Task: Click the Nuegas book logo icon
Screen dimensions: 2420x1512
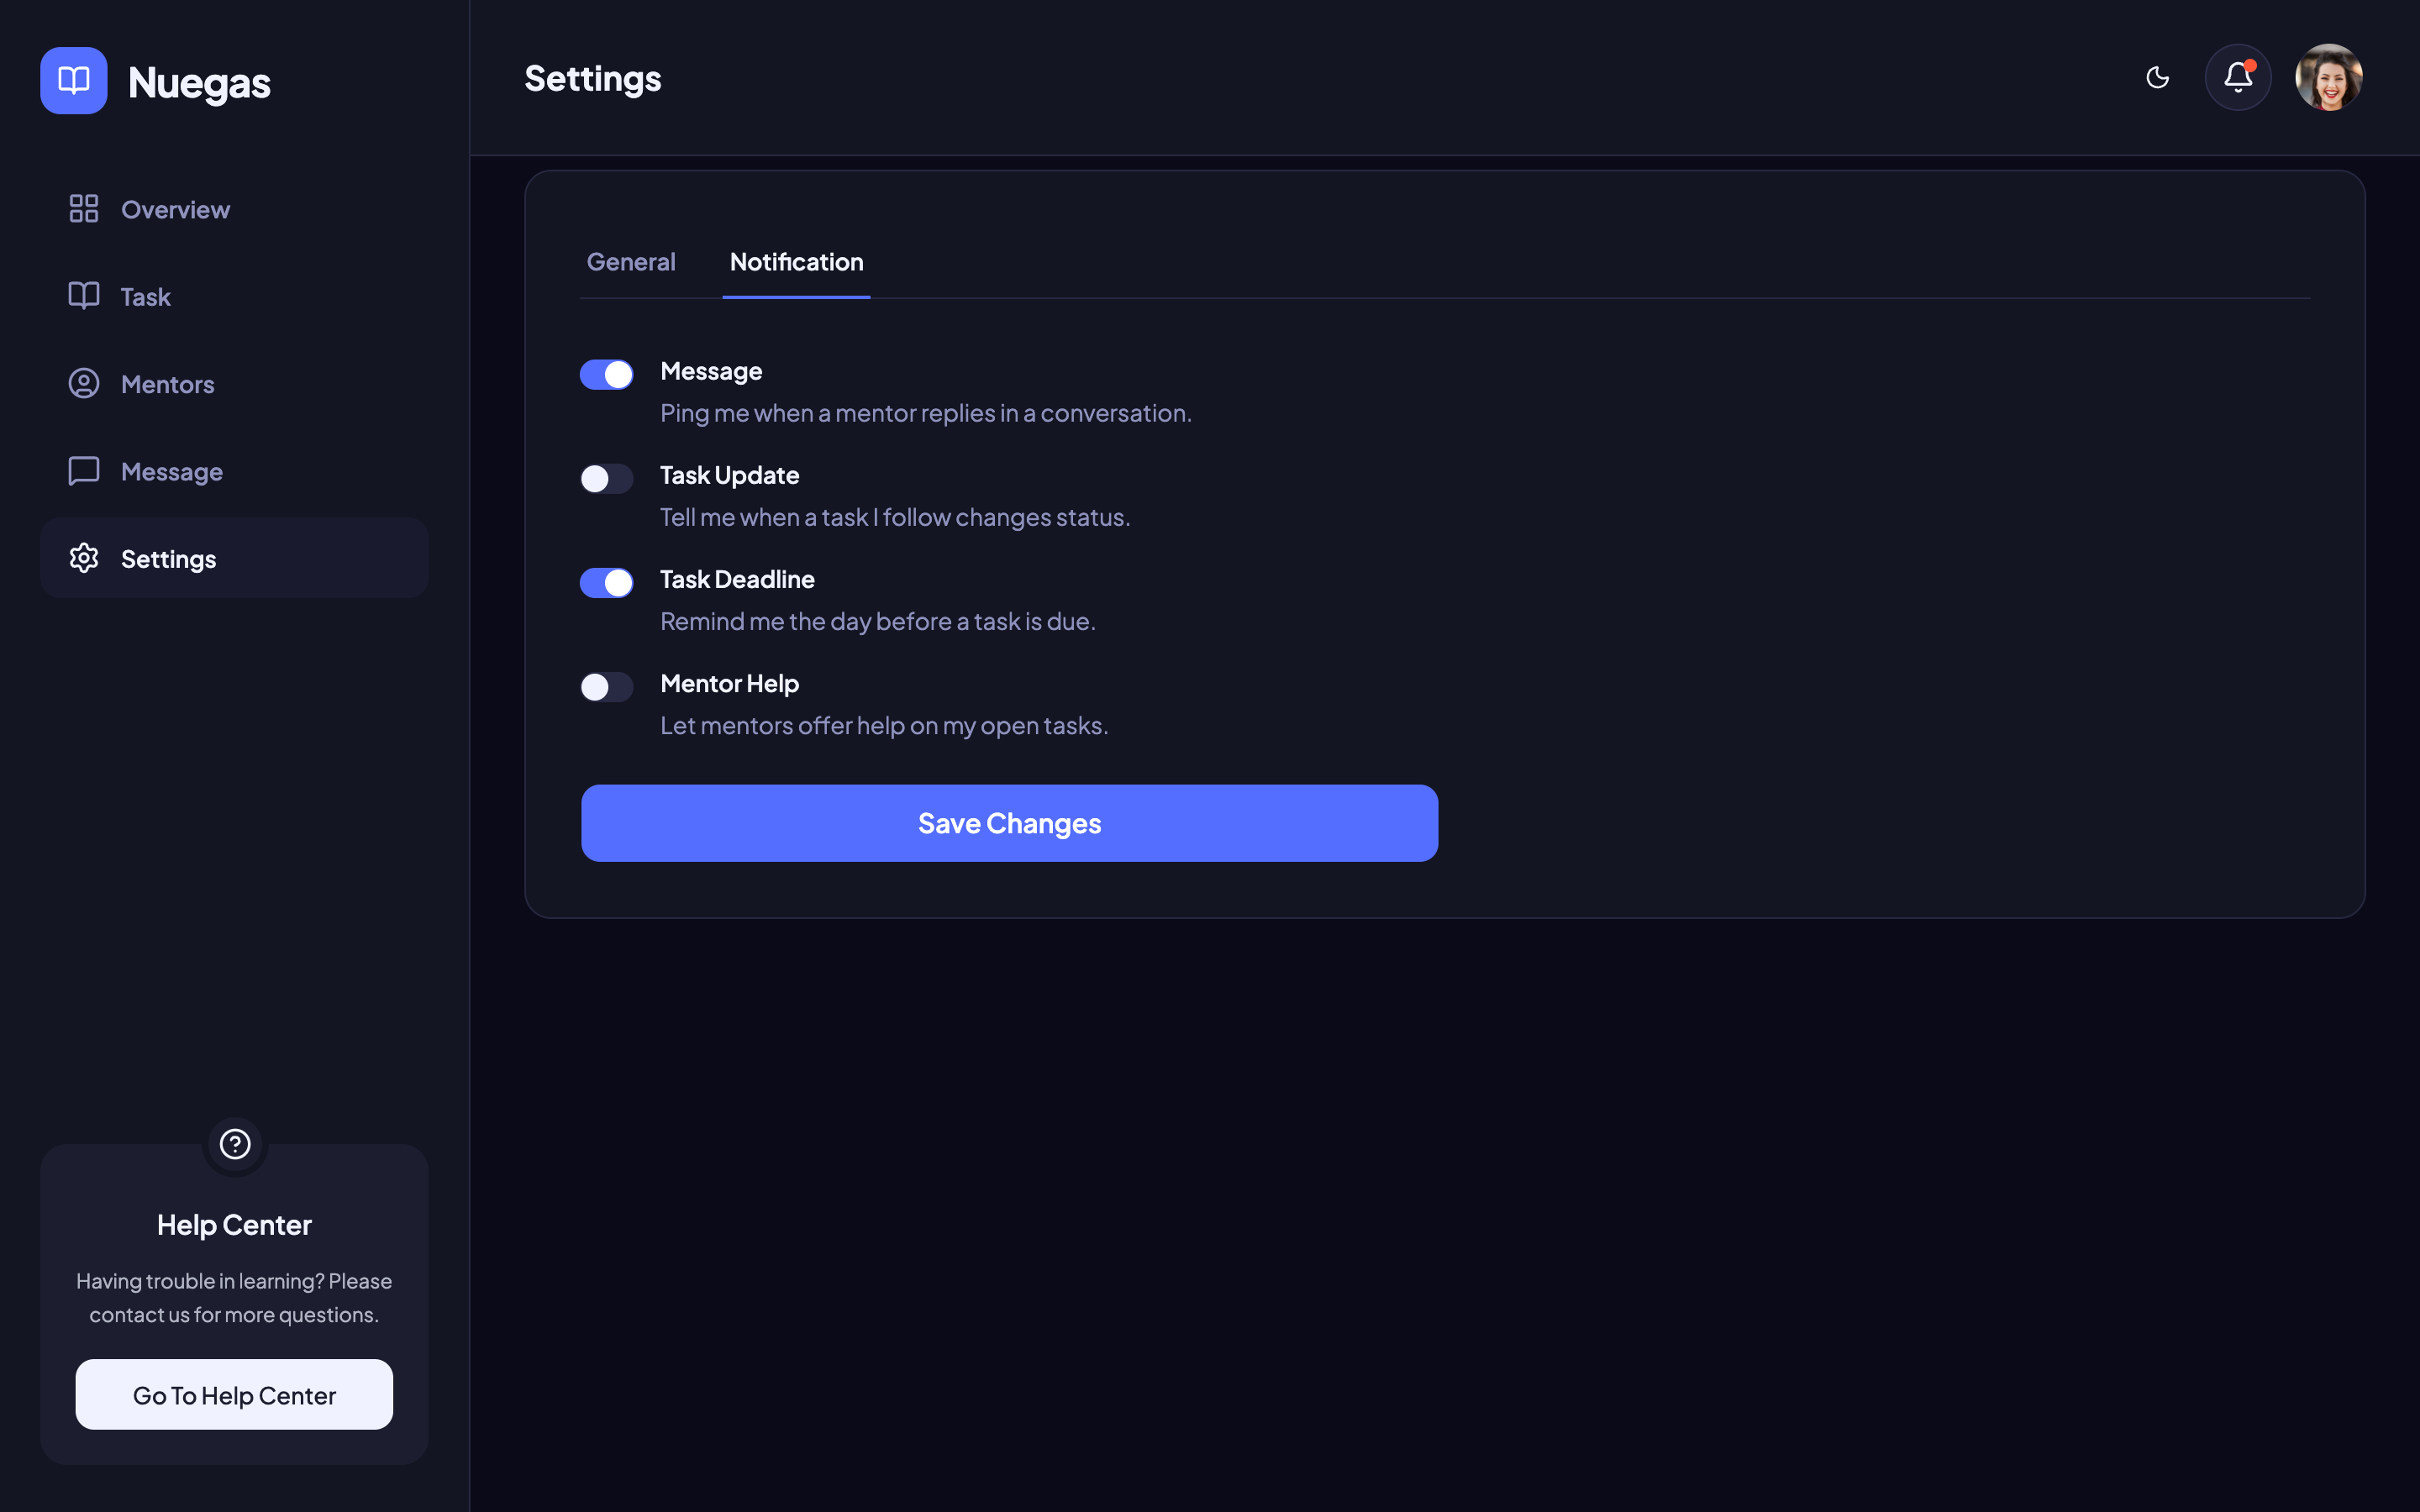Action: [73, 80]
